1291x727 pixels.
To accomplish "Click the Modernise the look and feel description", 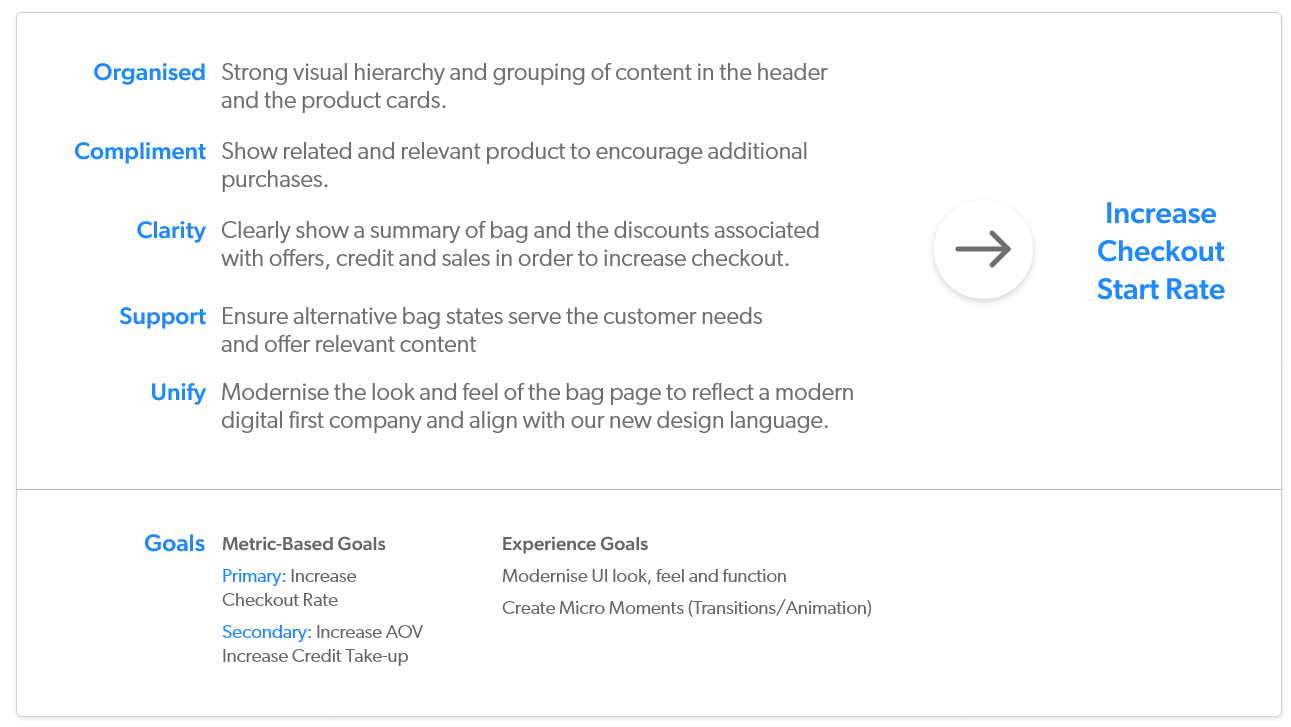I will (537, 406).
